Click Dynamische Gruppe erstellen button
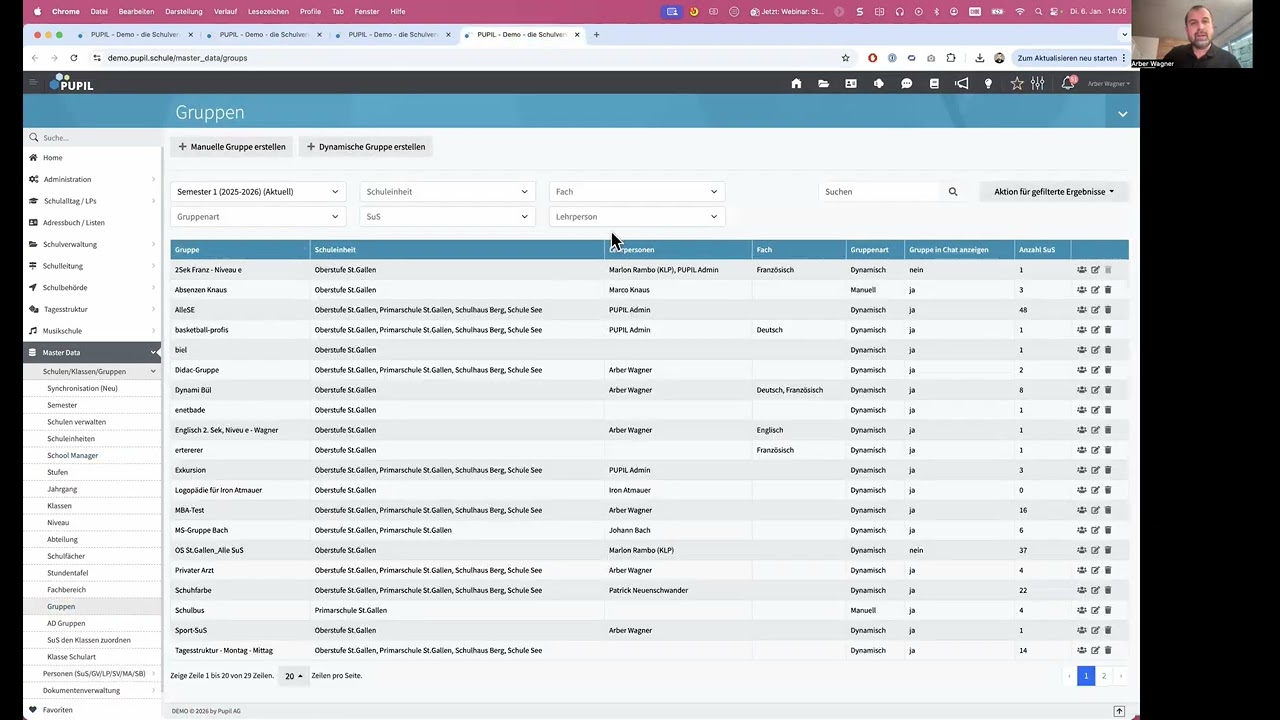Screen dimensions: 1280x720 365,147
